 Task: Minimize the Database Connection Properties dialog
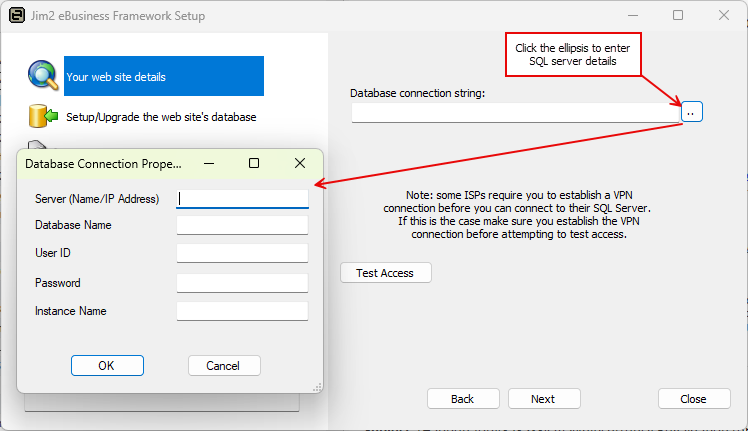[209, 164]
